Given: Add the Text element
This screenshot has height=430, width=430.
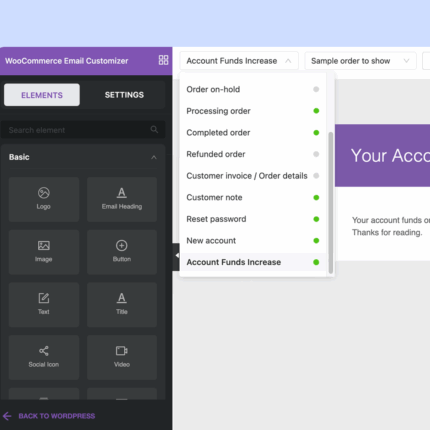Looking at the screenshot, I should [44, 305].
